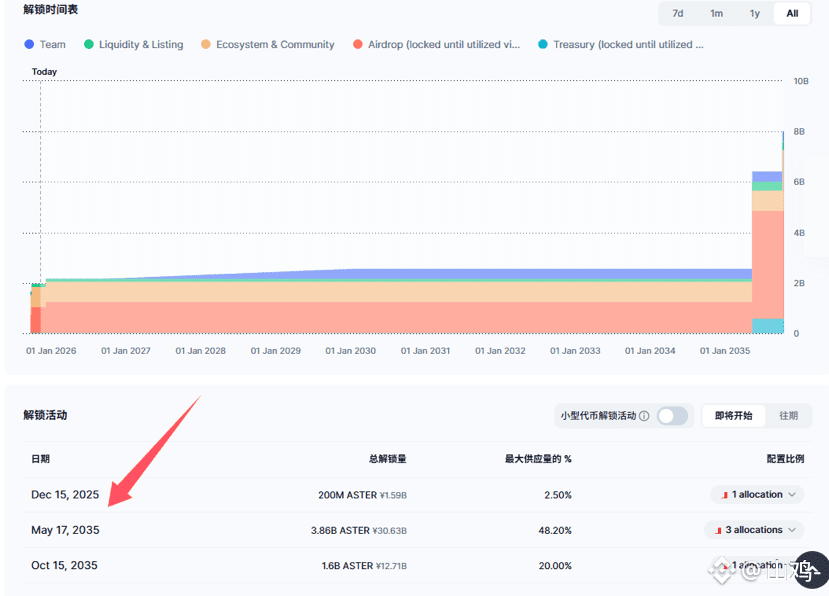The width and height of the screenshot is (829, 596).
Task: Click the 3.86B ASTER amount
Action: coord(340,530)
